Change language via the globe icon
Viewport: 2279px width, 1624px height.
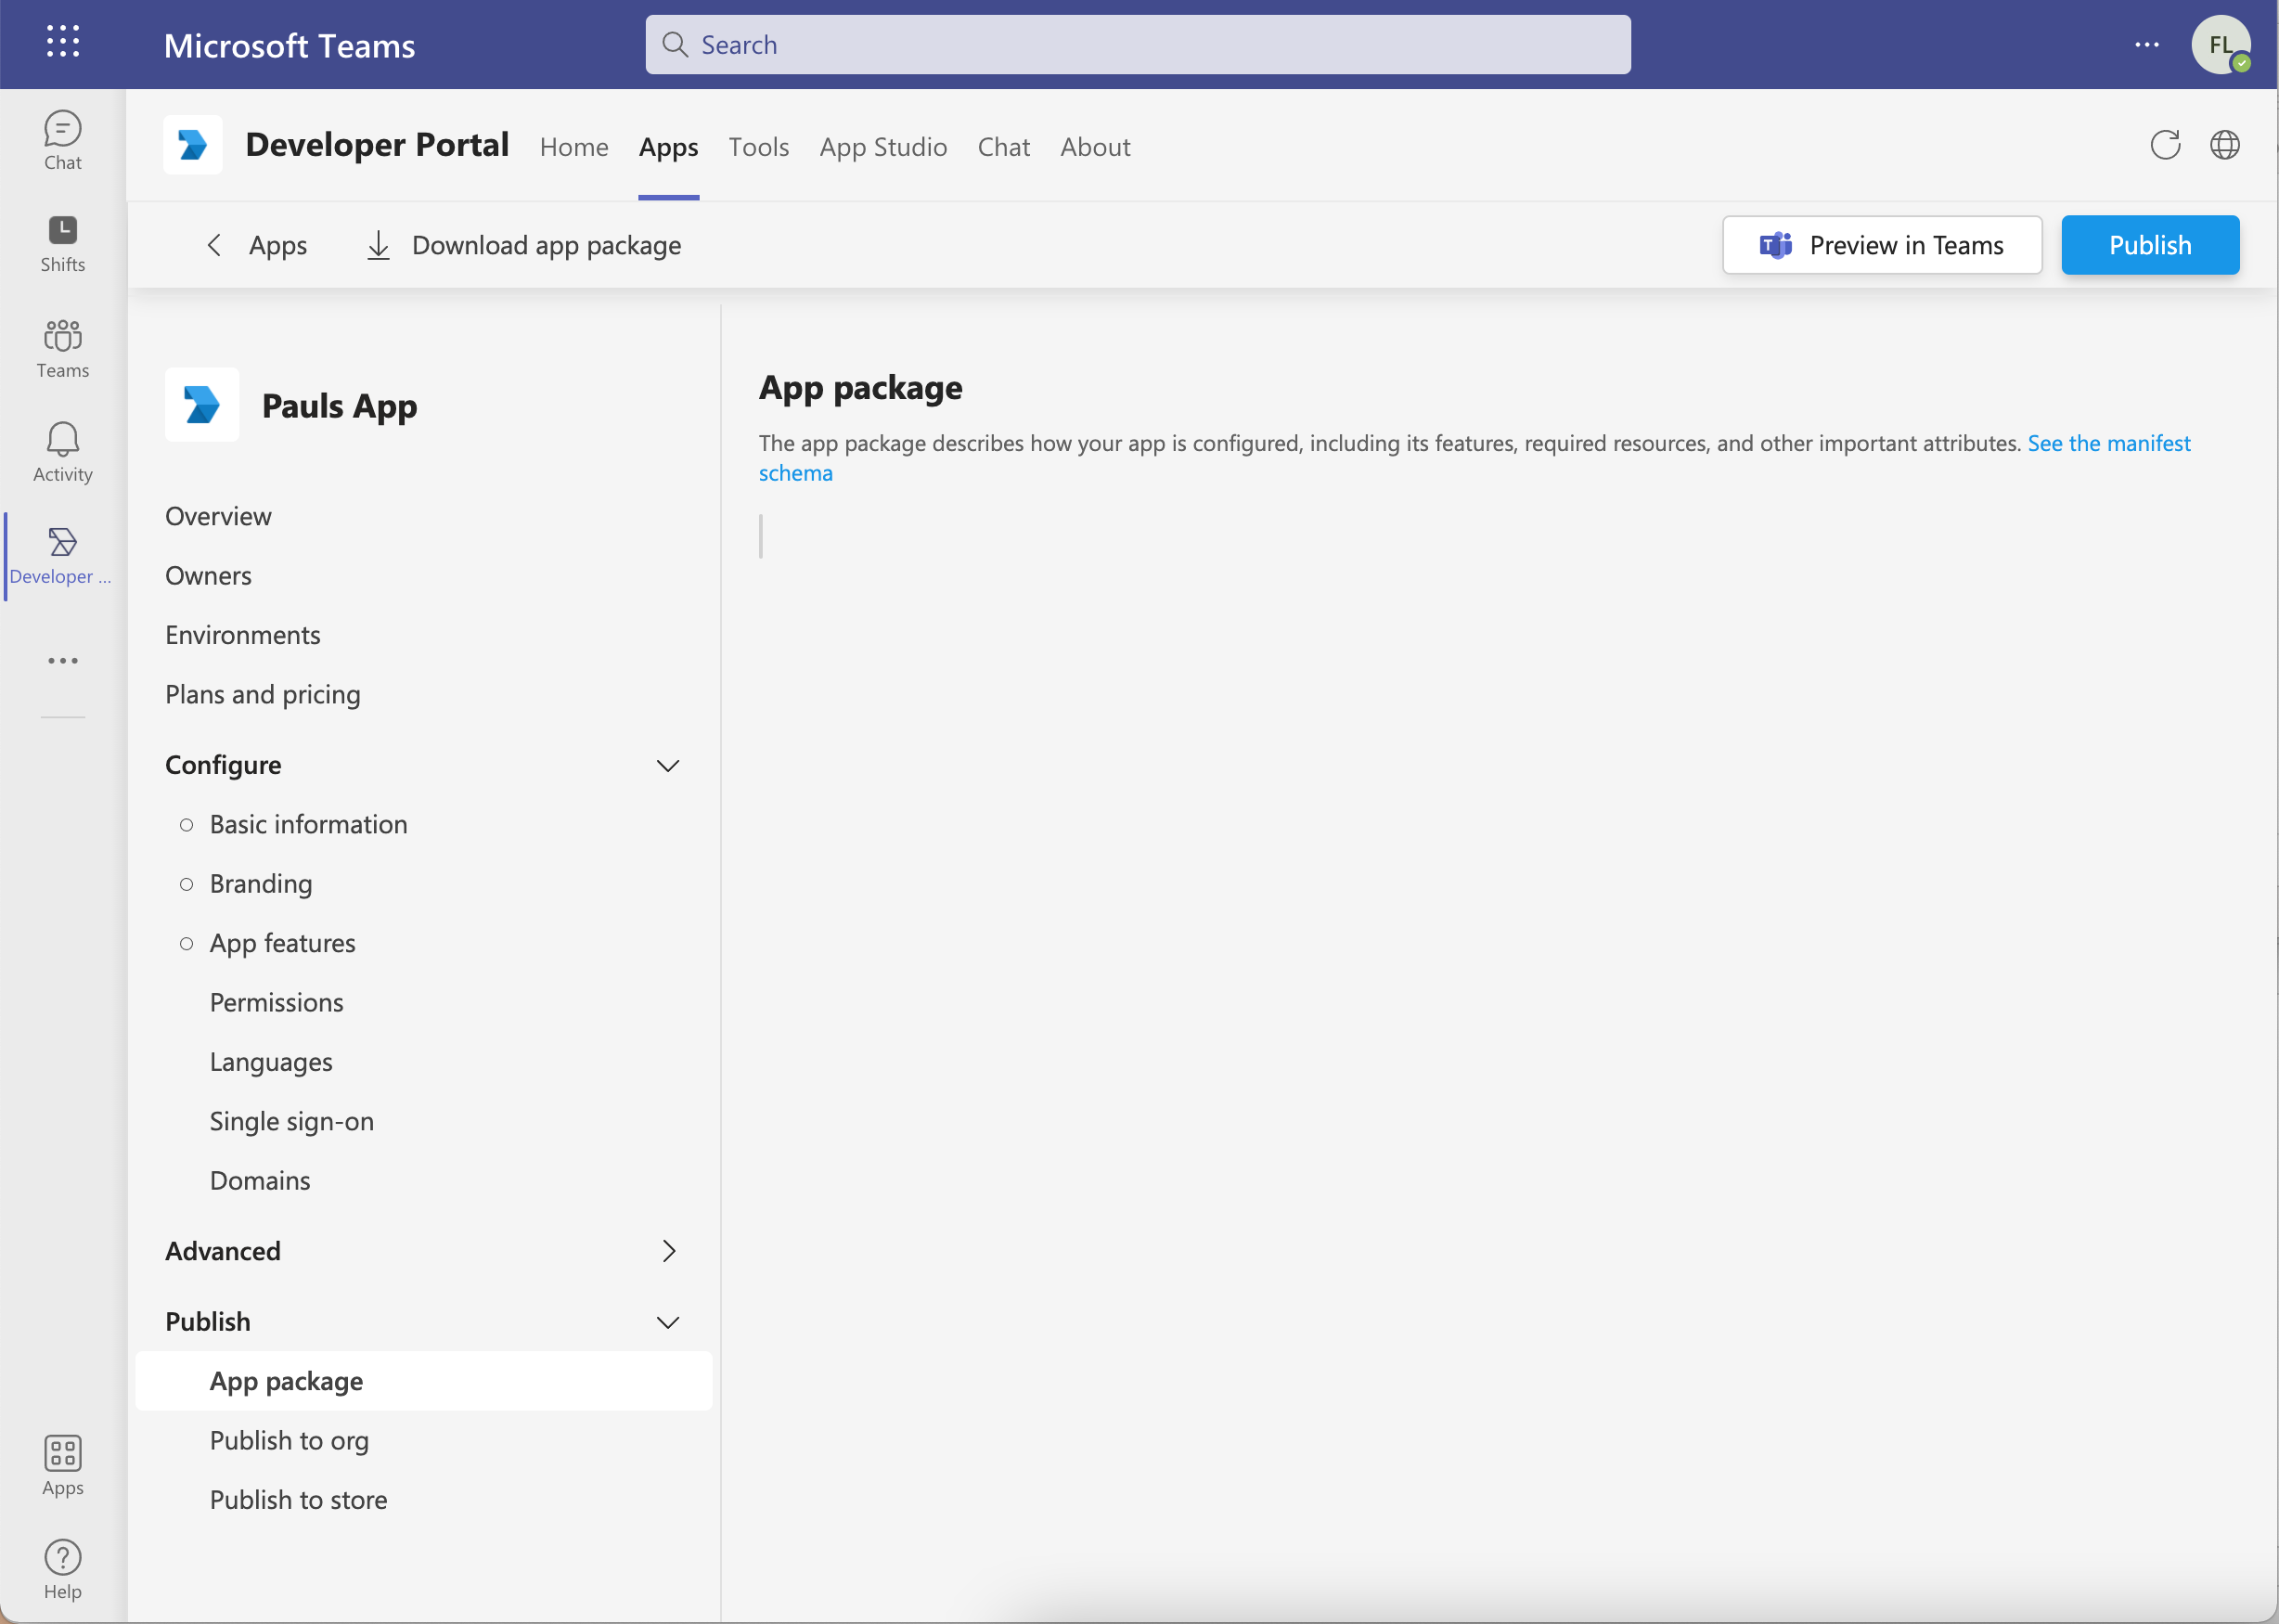pos(2227,145)
